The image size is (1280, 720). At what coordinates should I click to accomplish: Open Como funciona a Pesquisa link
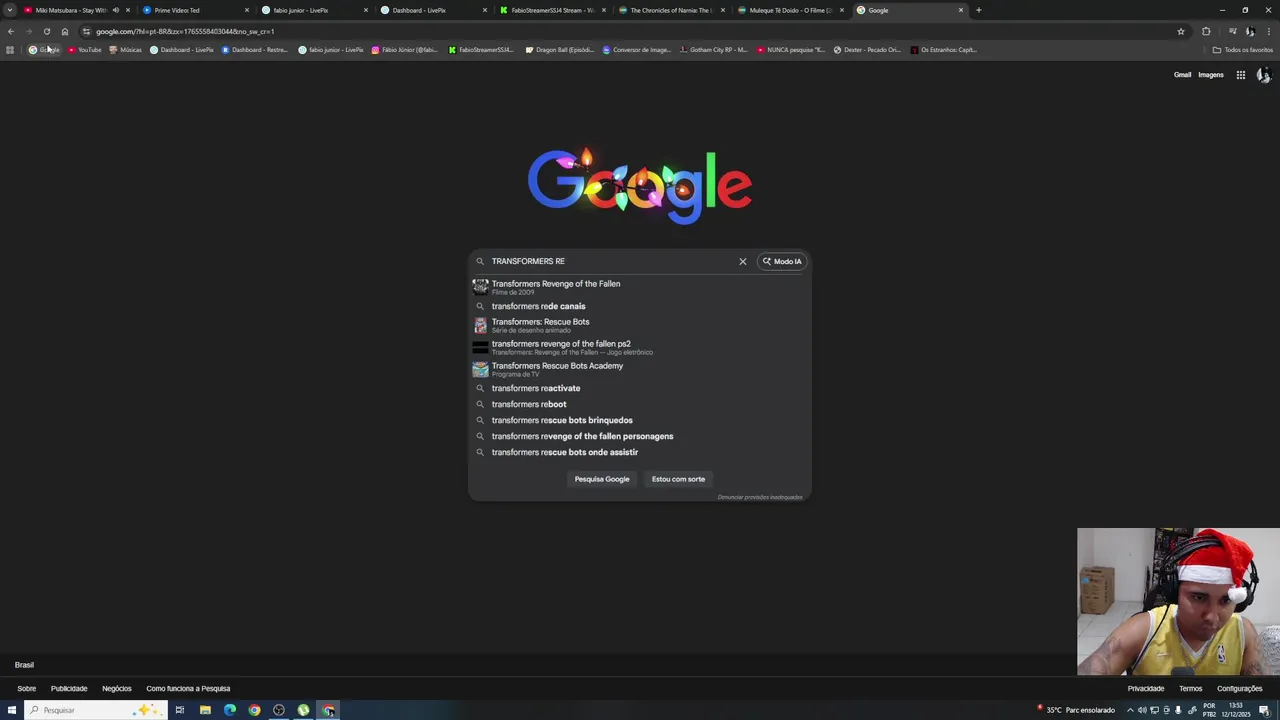click(x=188, y=688)
